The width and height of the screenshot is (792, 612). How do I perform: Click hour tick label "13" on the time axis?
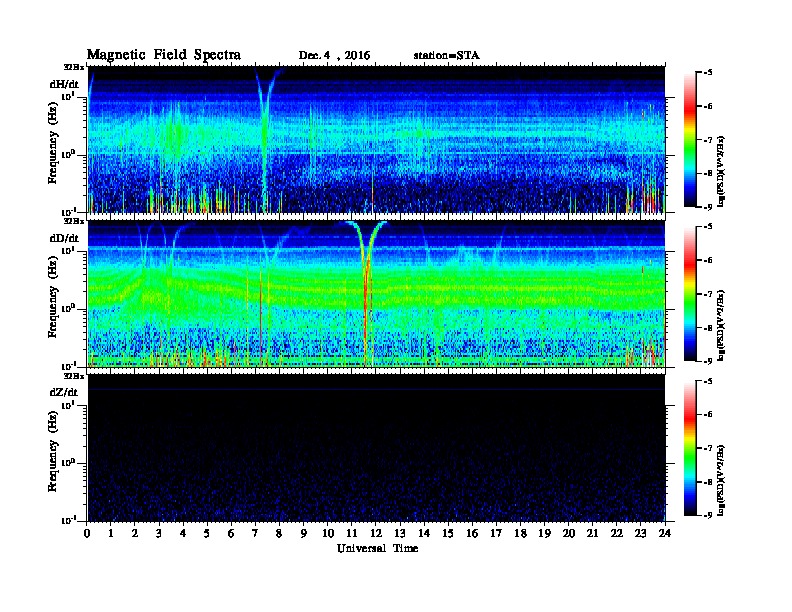[x=400, y=533]
